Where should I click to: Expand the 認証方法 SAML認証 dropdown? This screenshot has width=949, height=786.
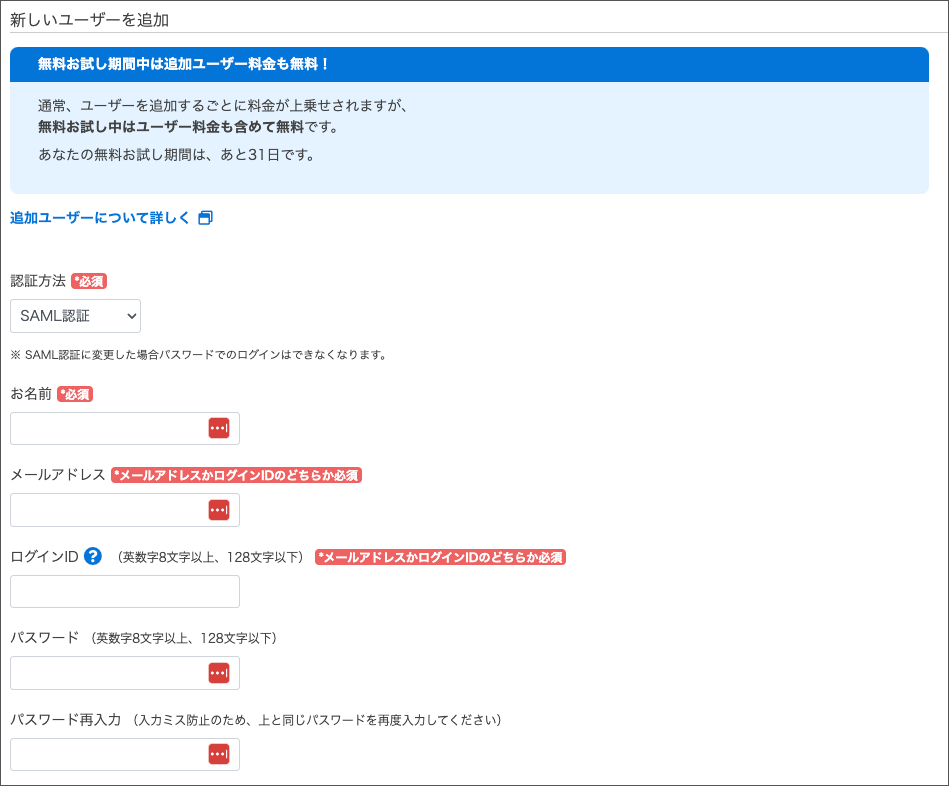tap(76, 316)
